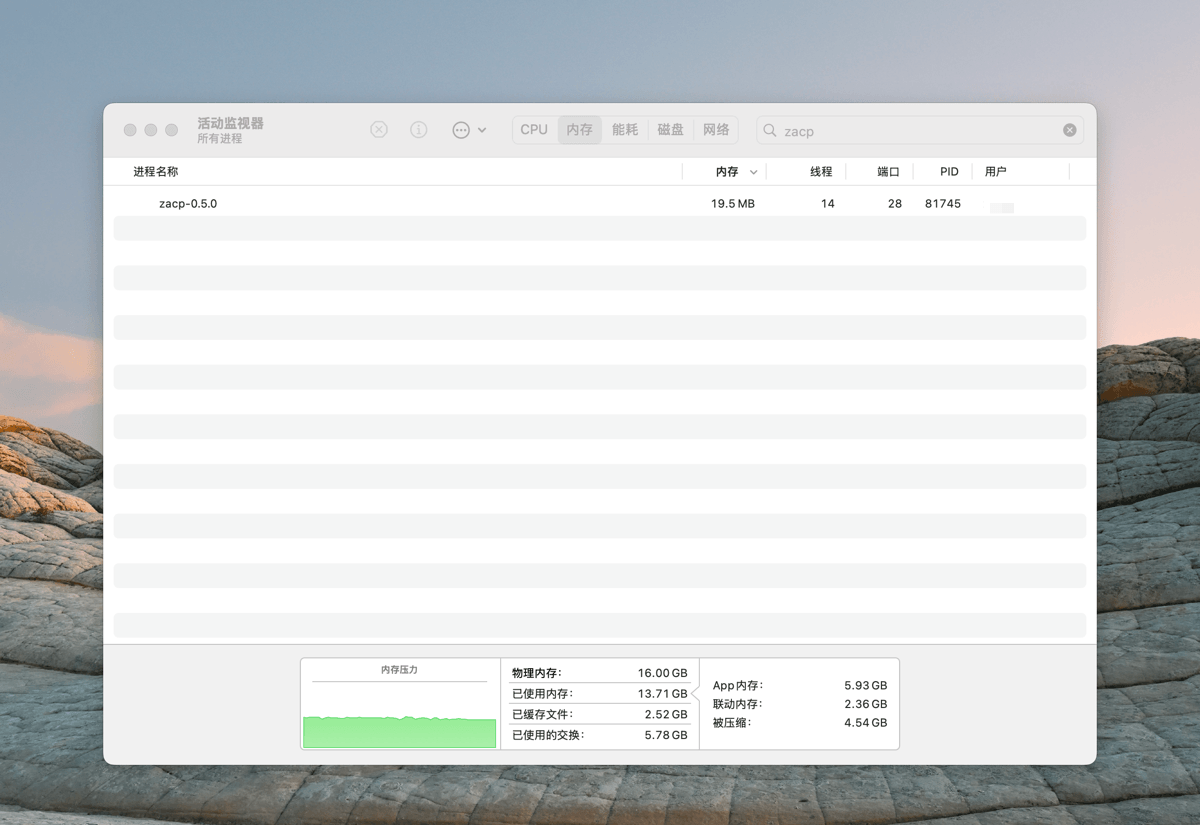Clear the search field with the X button

click(x=1070, y=130)
